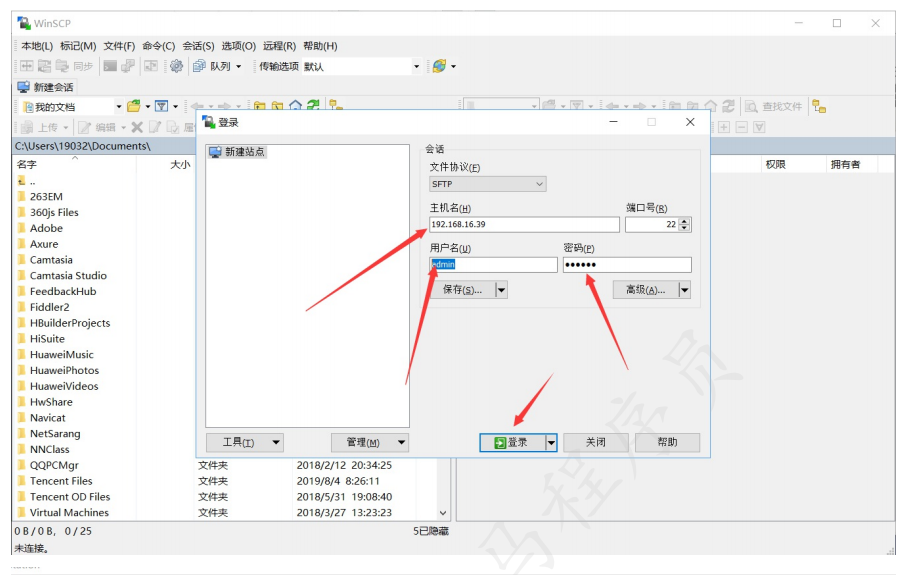Open the Local (本地) menu

click(x=37, y=46)
